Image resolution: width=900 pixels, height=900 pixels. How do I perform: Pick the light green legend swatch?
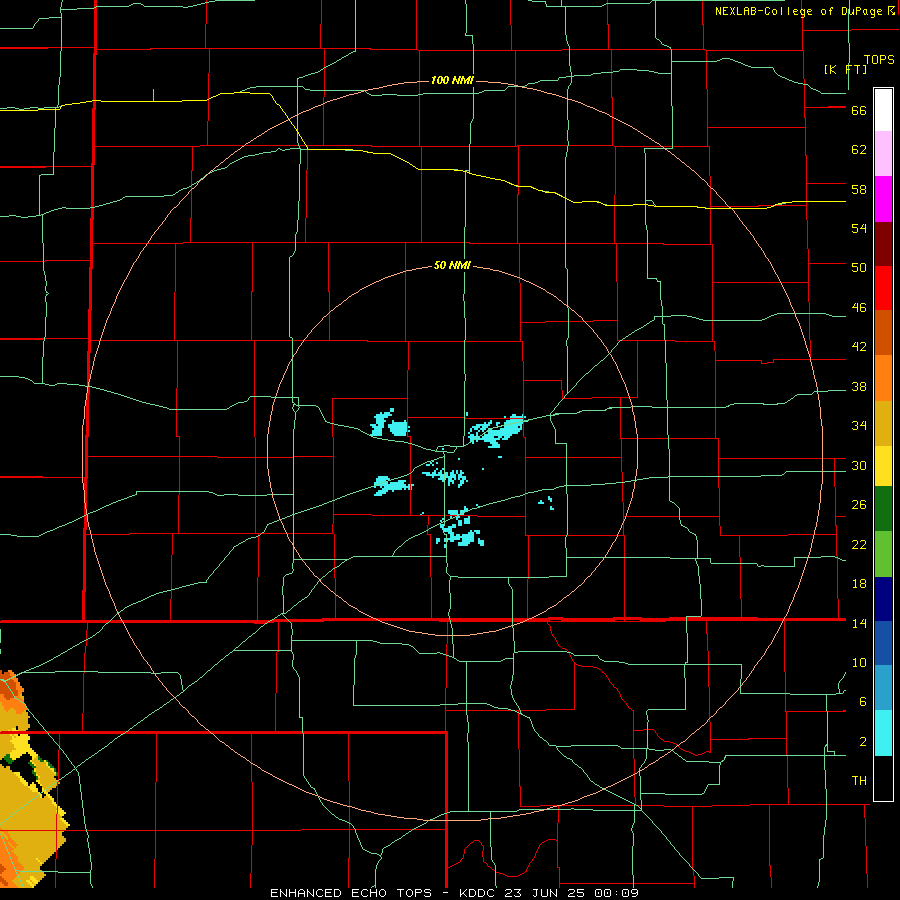(883, 554)
